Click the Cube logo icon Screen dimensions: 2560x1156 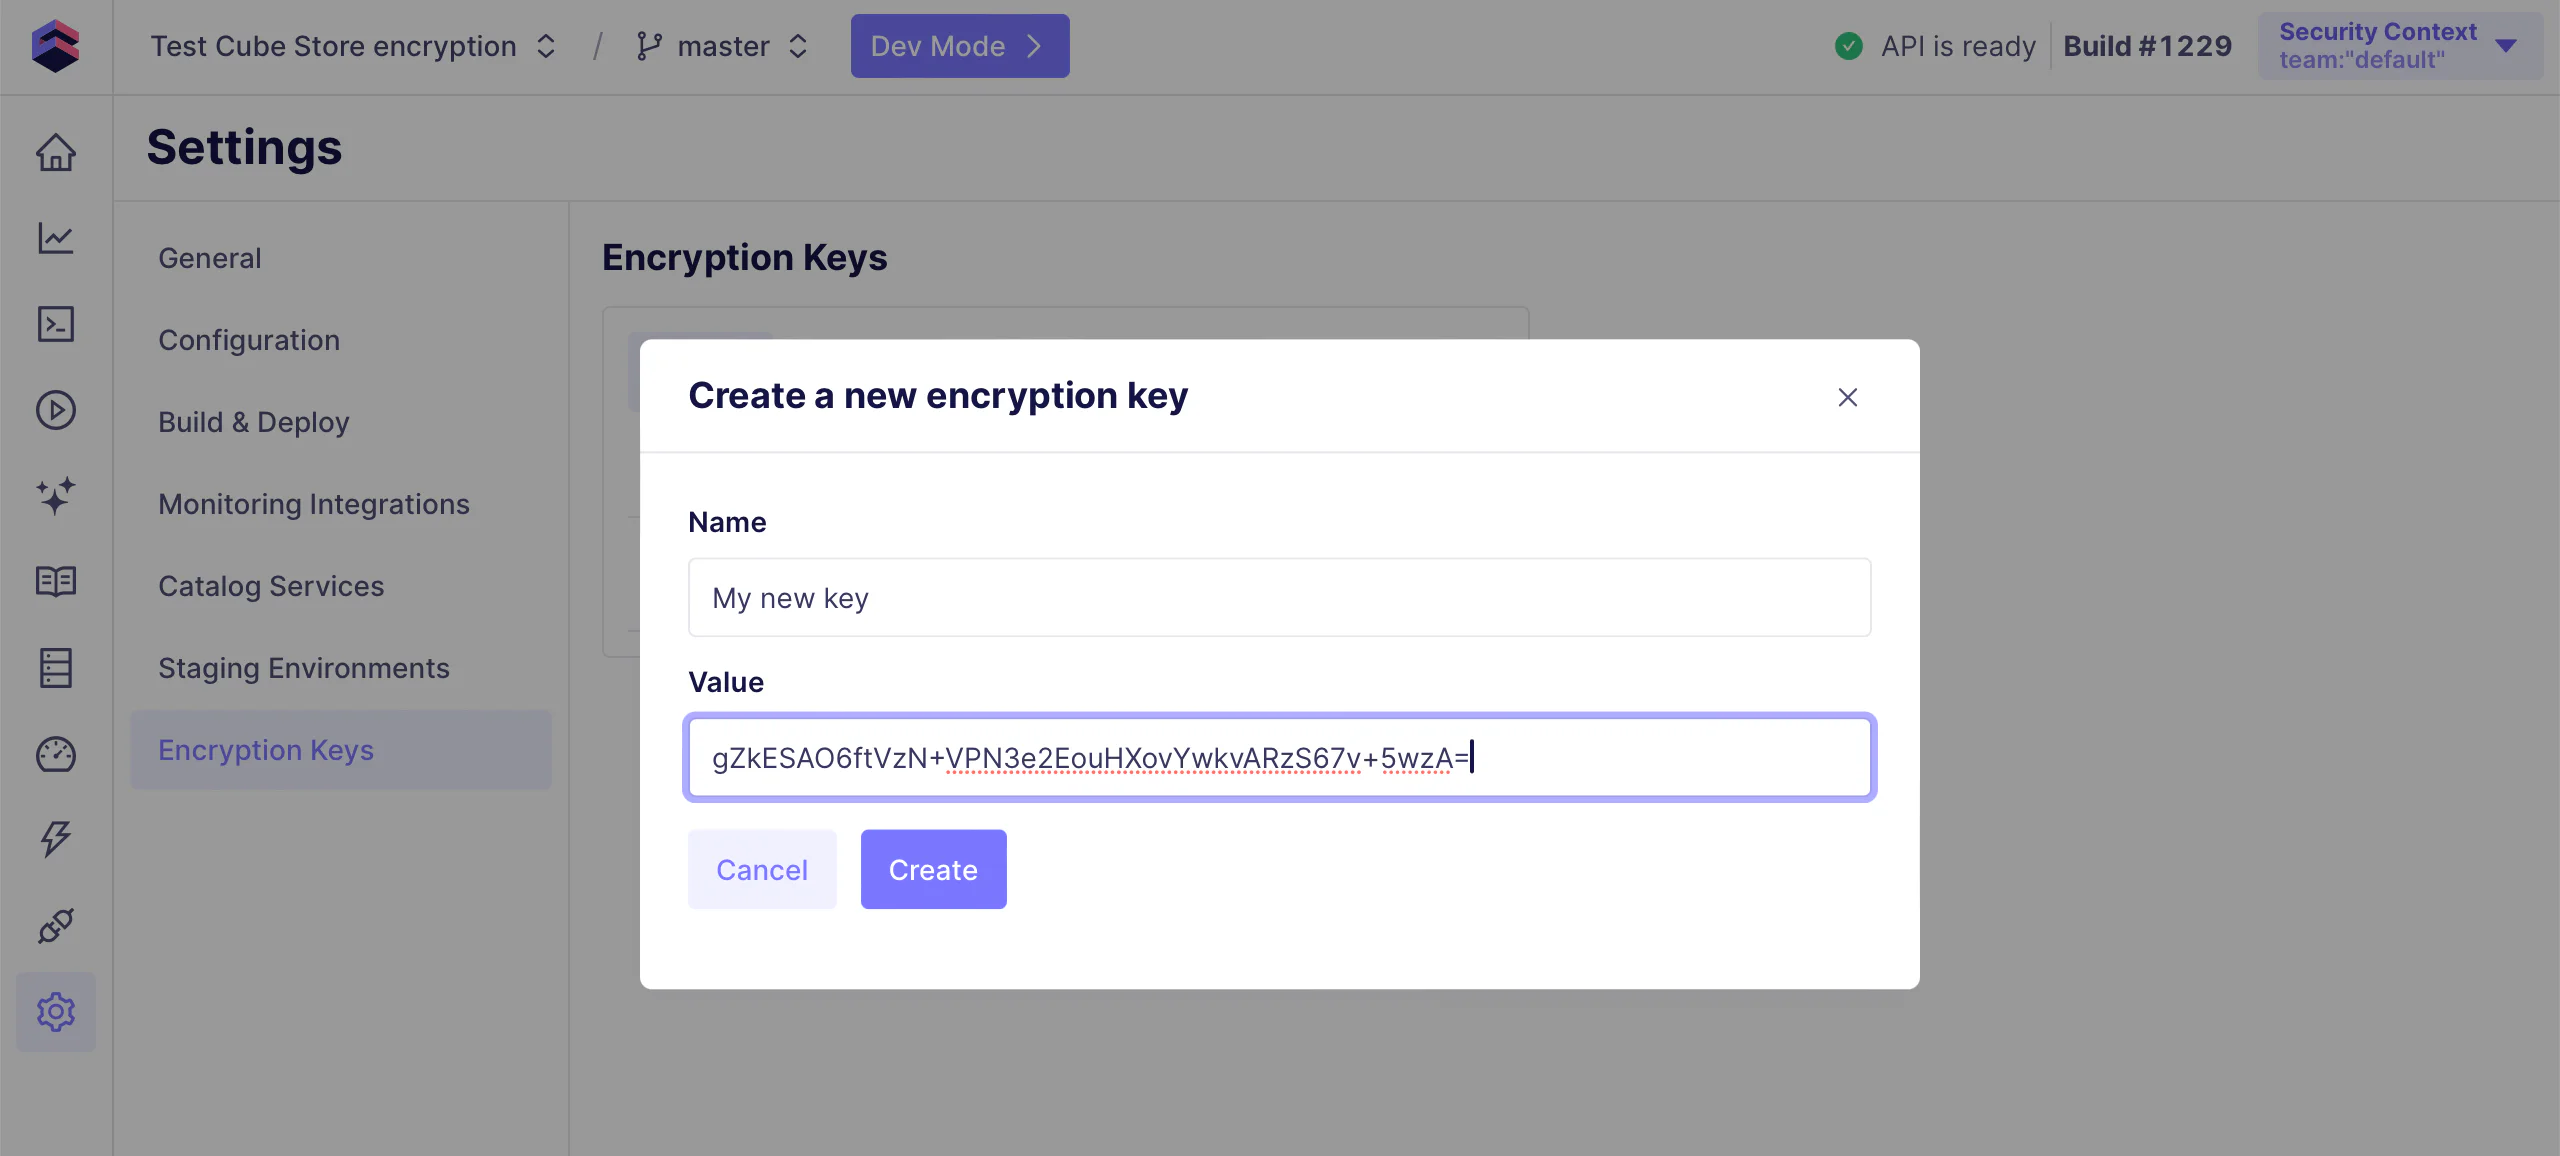coord(55,46)
